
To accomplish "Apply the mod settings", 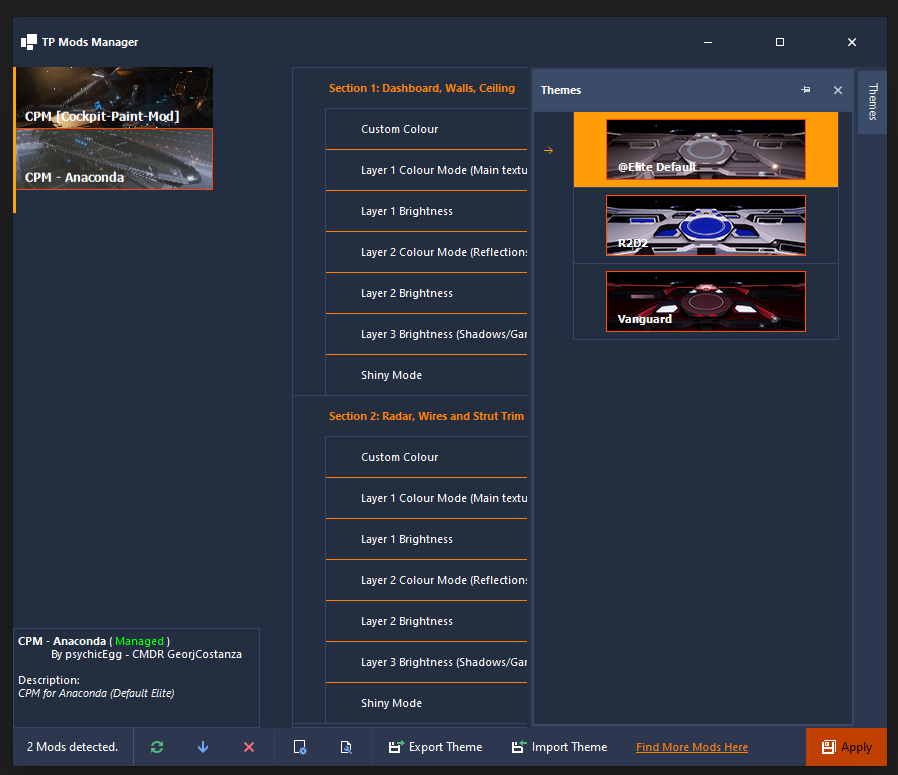I will pos(846,747).
